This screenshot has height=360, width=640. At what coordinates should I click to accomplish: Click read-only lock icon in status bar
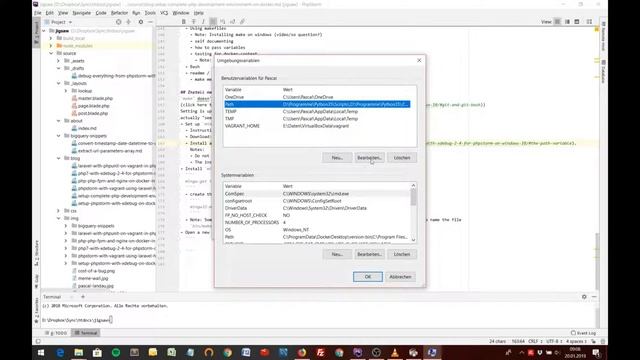pos(593,341)
